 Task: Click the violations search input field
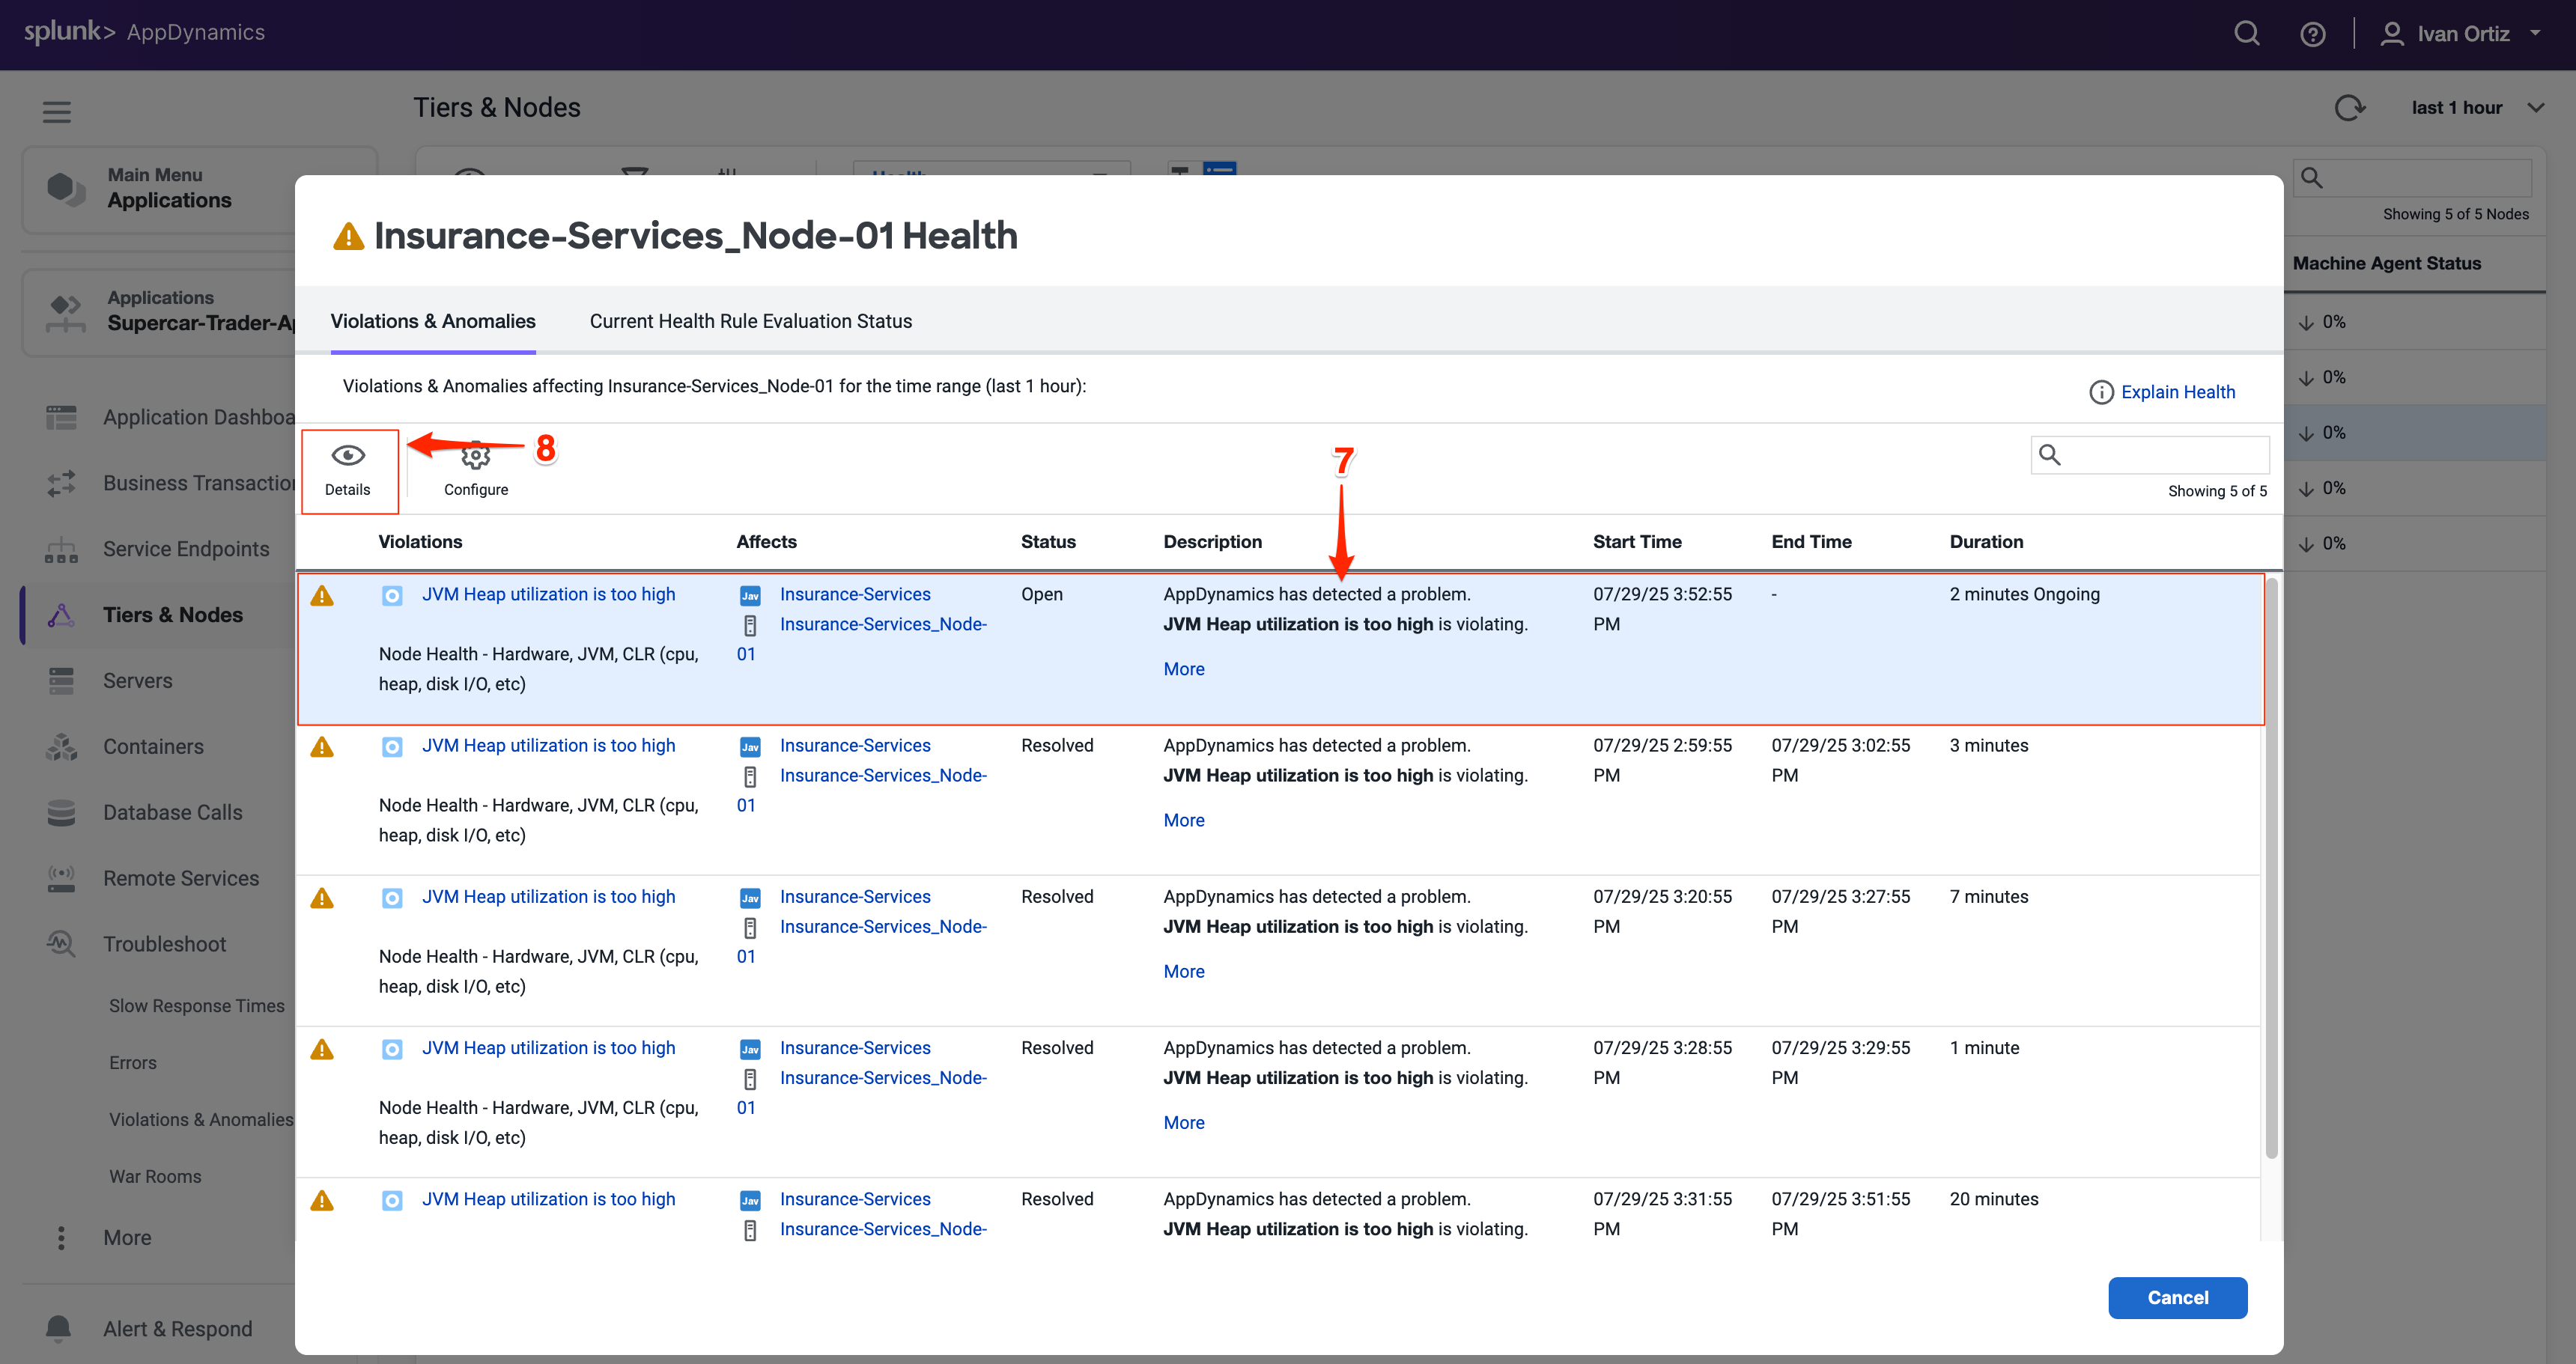2165,455
